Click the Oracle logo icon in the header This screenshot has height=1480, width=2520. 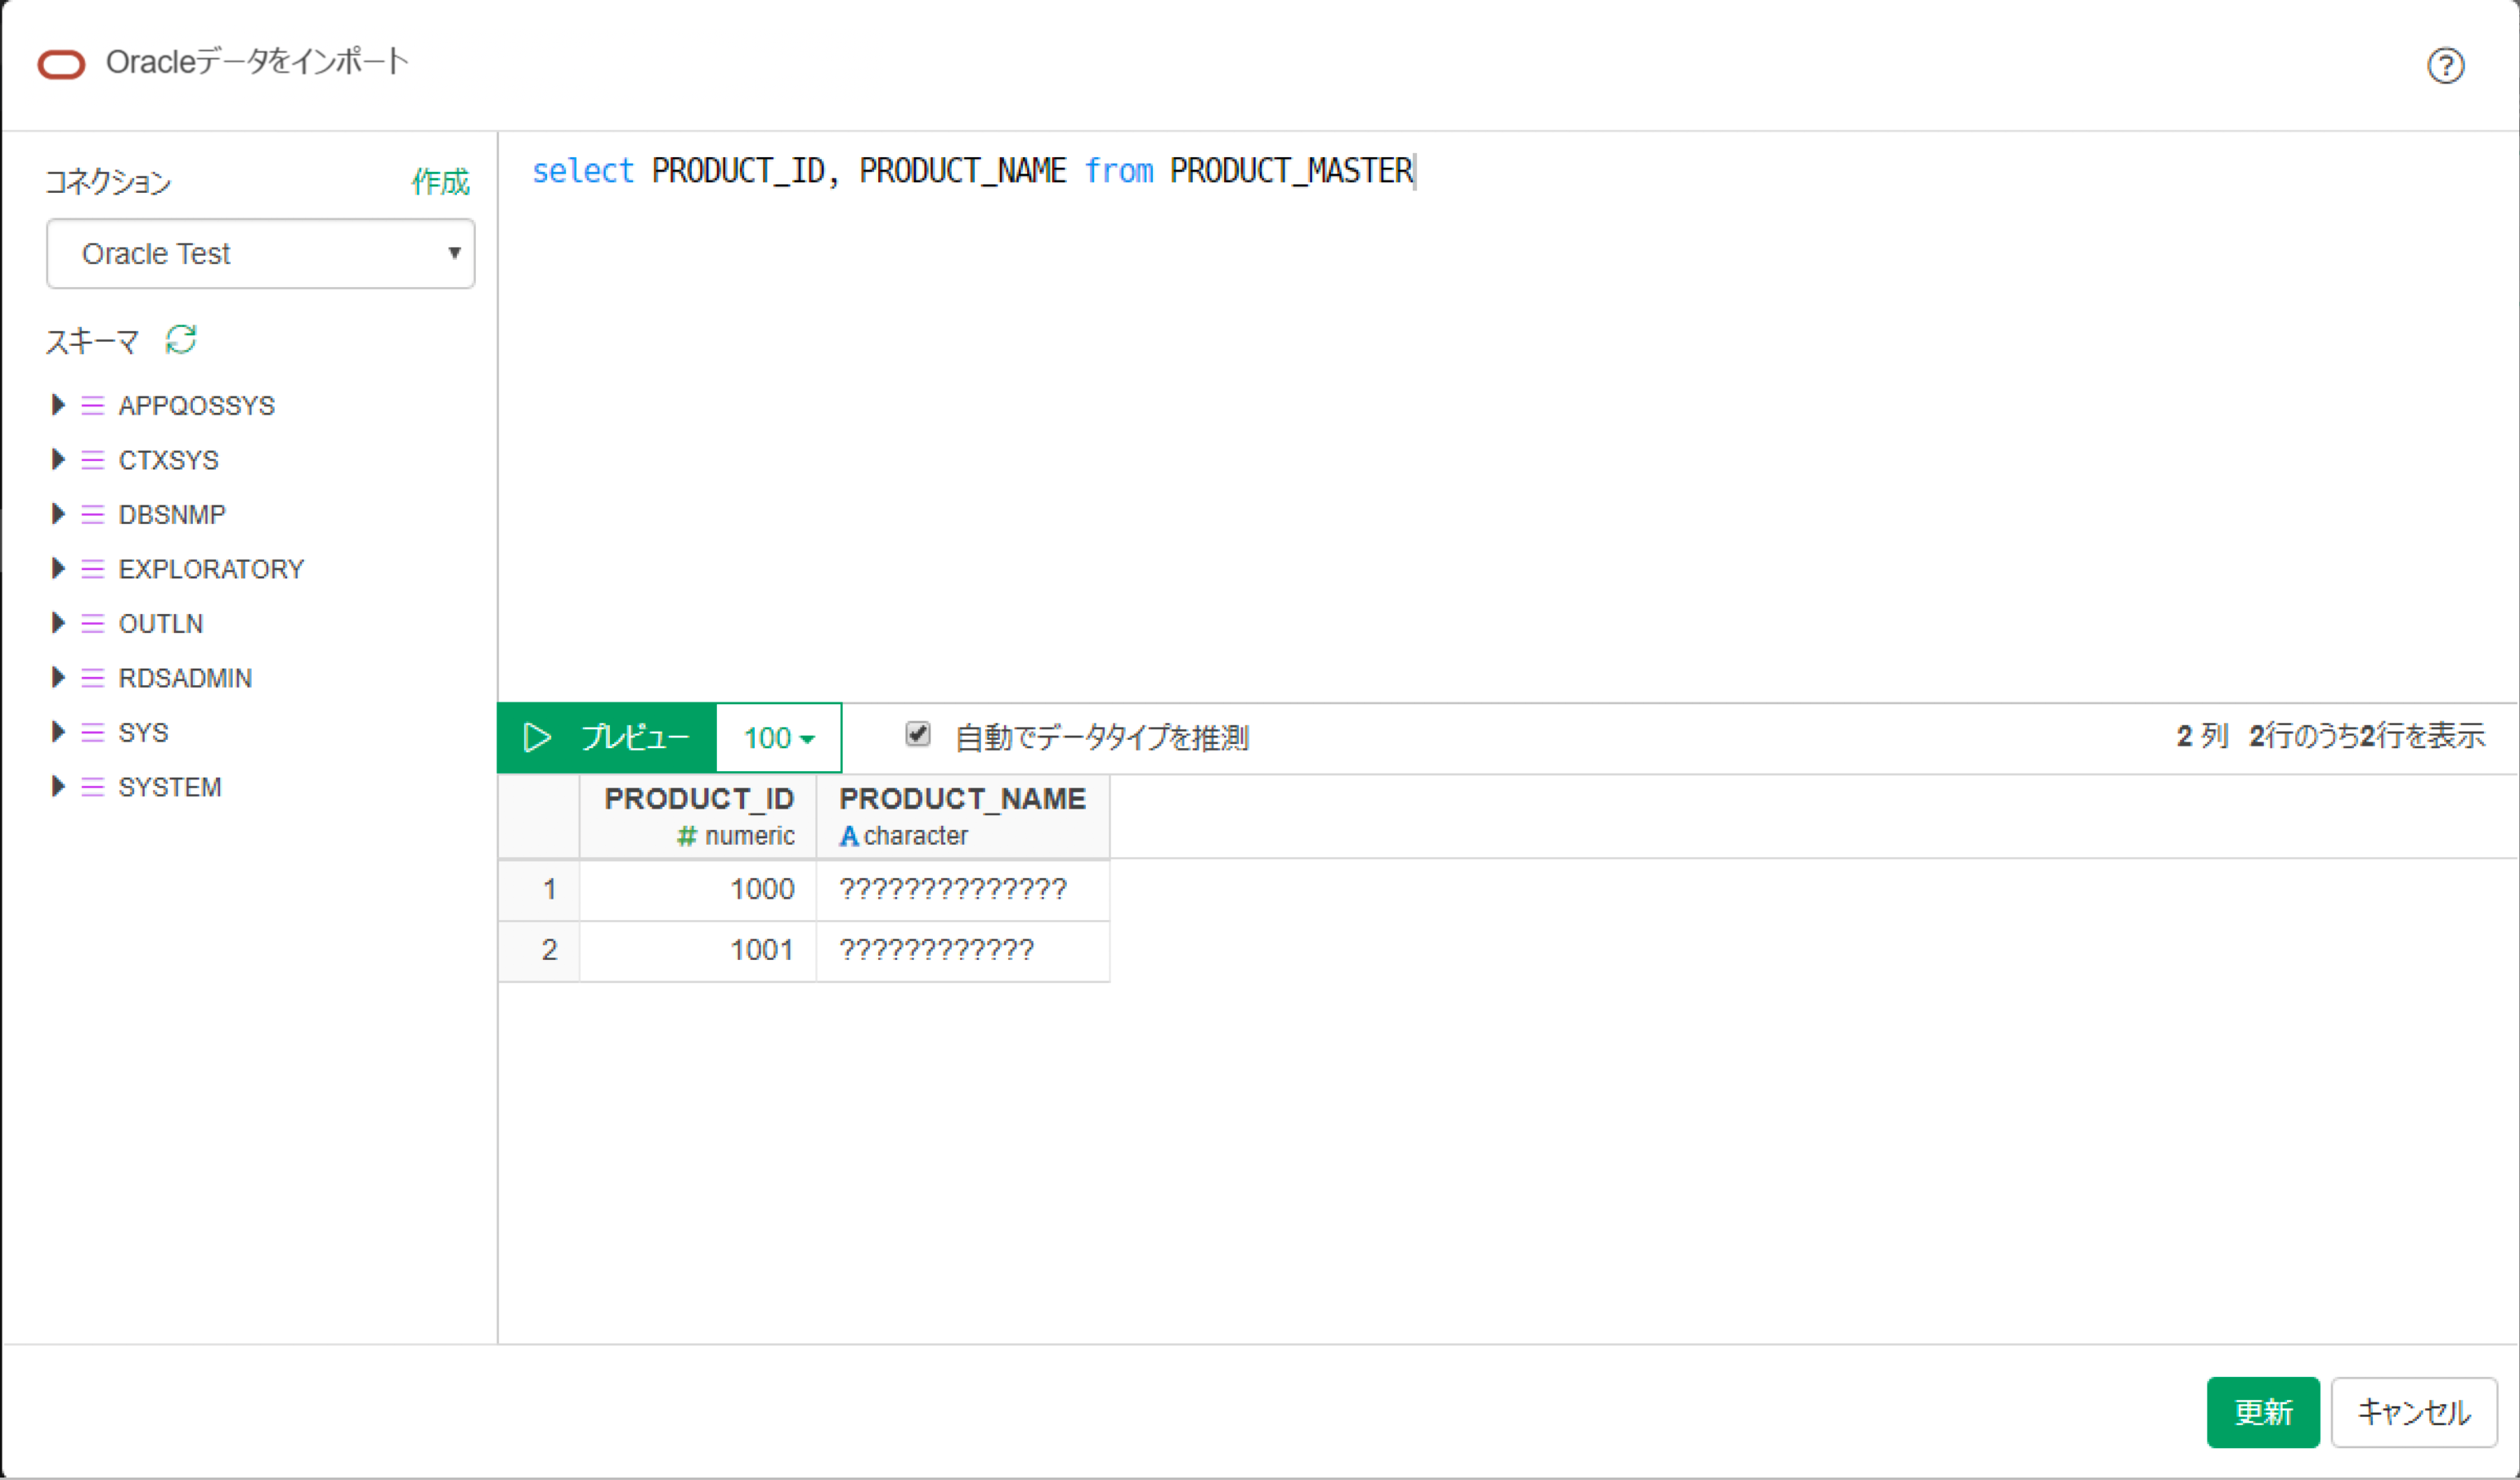(x=62, y=65)
